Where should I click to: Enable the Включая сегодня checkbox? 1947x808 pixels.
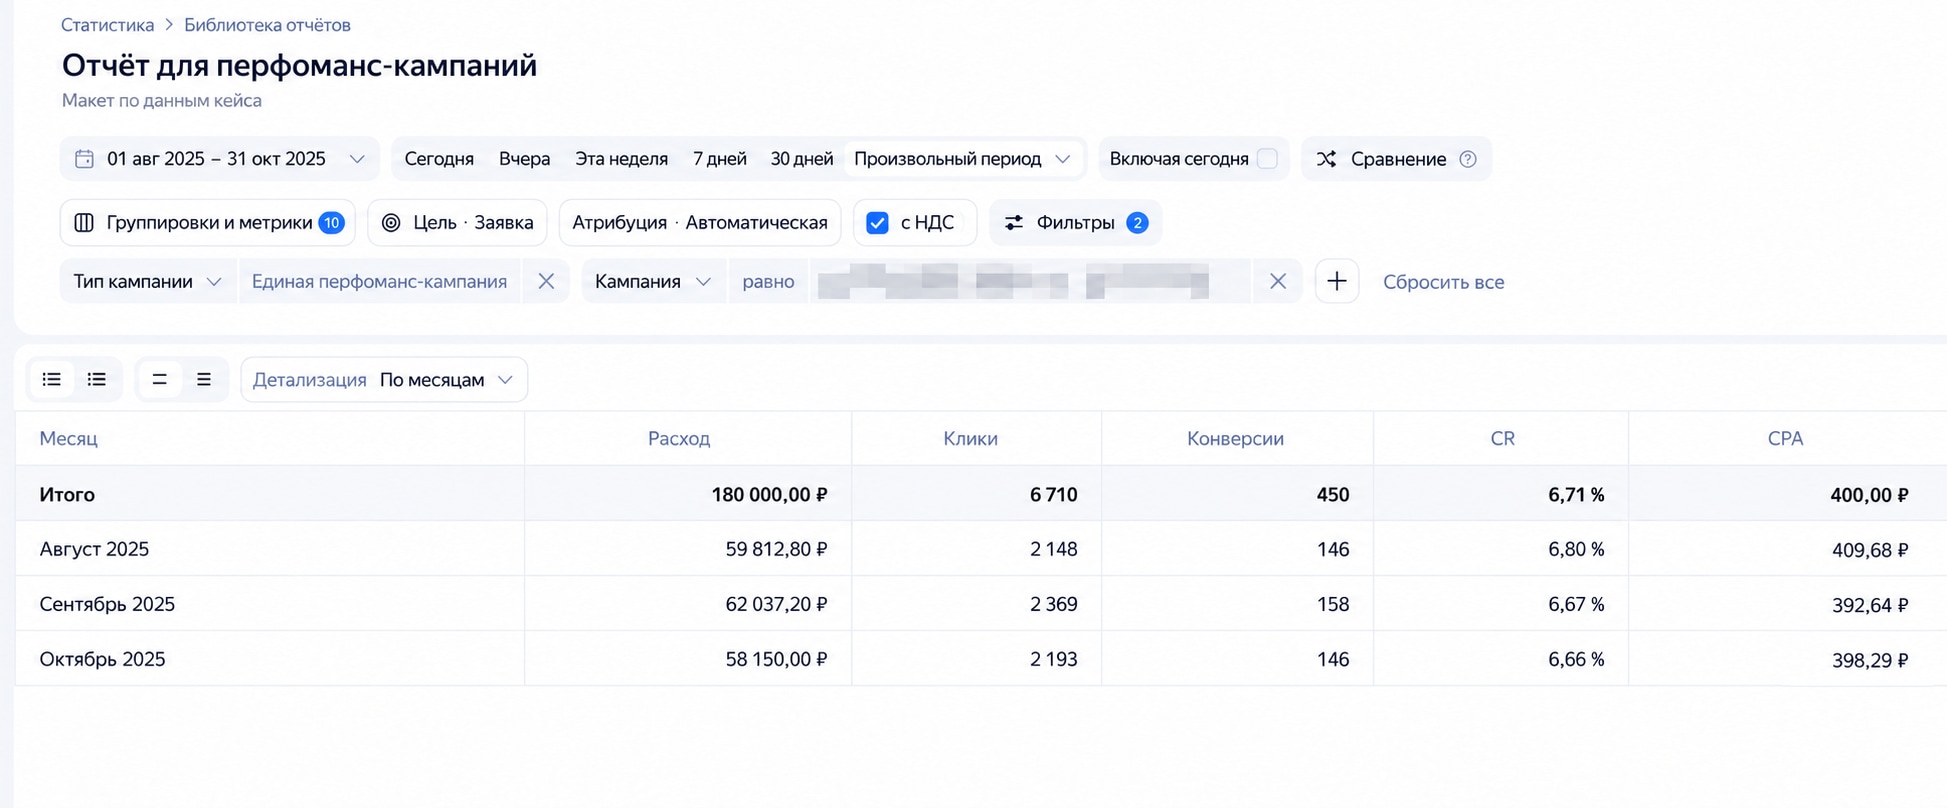pos(1267,159)
